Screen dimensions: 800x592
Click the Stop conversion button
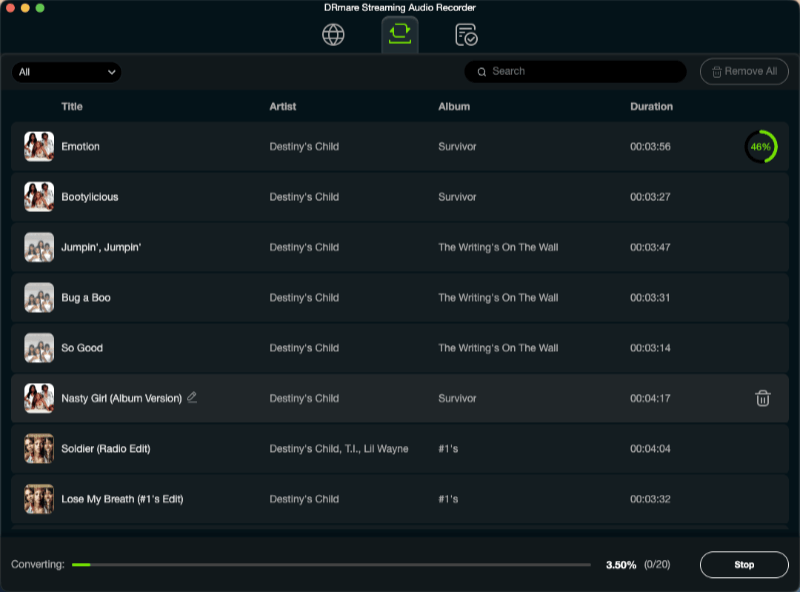click(744, 564)
